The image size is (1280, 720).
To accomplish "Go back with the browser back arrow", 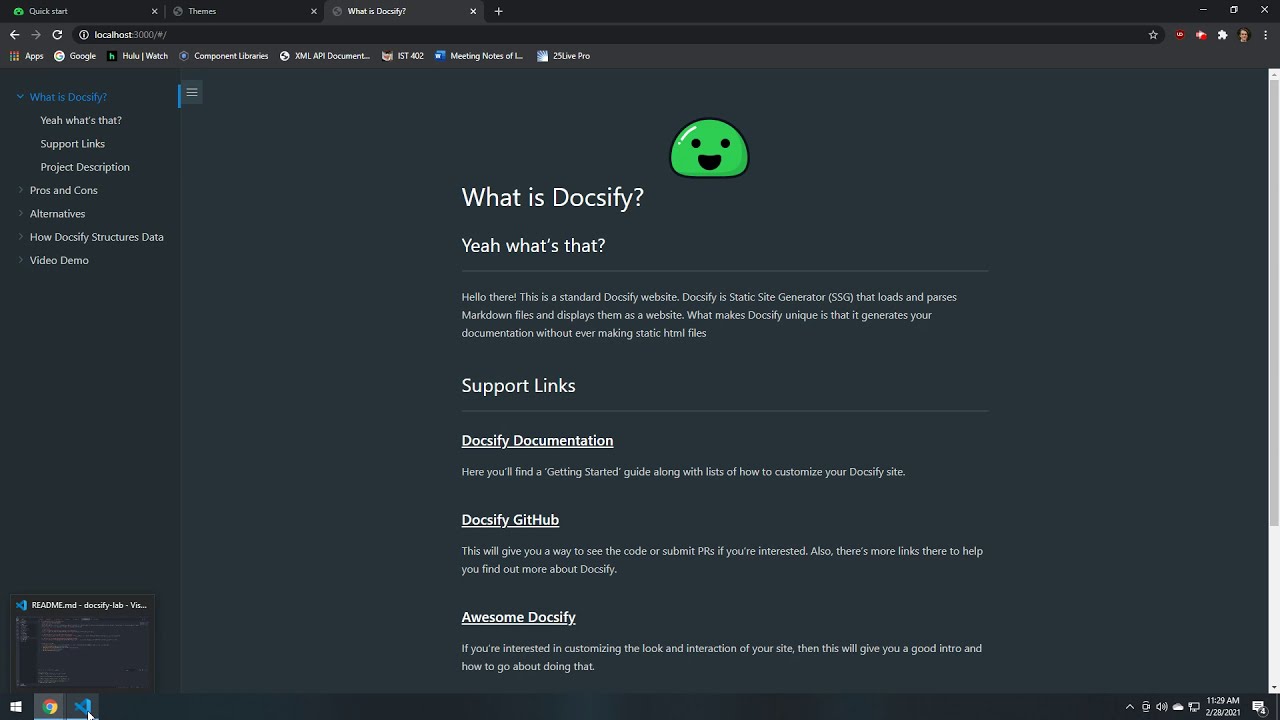I will pyautogui.click(x=14, y=35).
